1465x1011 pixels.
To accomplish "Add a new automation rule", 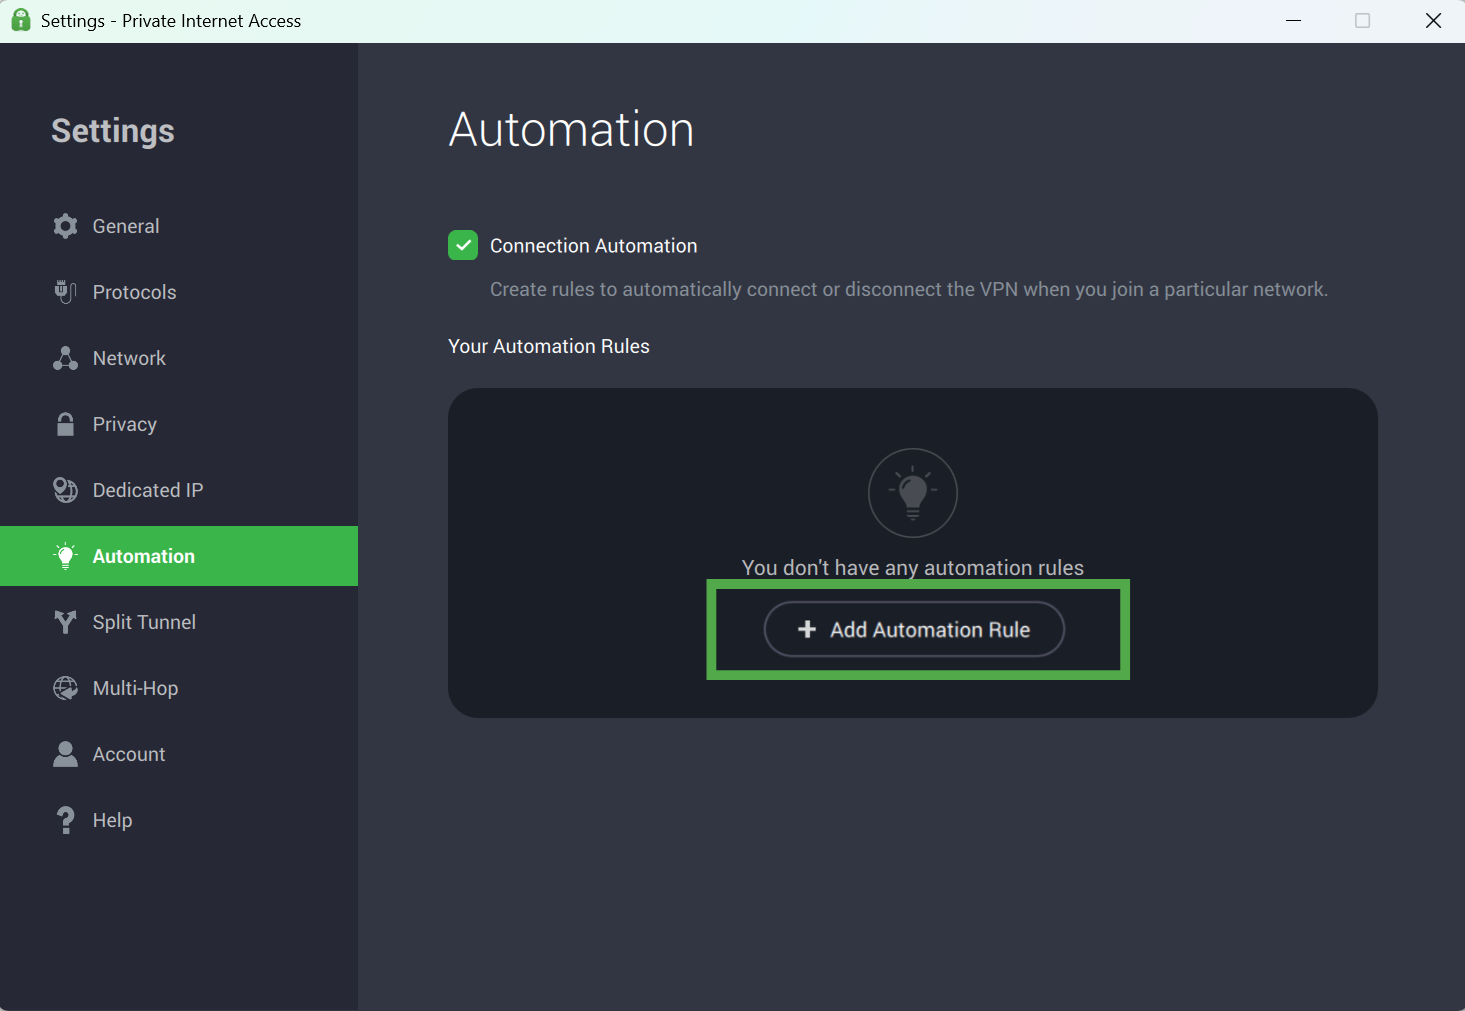I will click(x=914, y=629).
